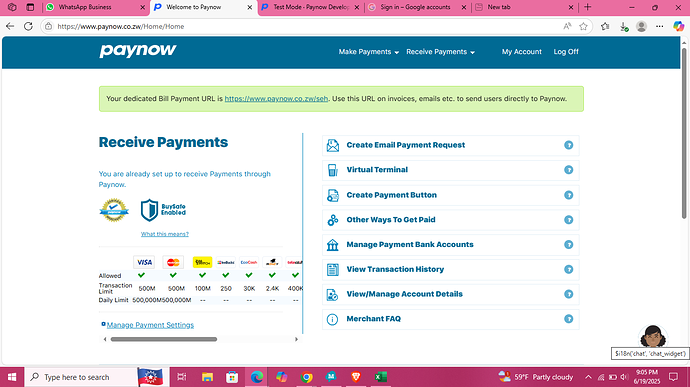
Task: Open help bubble for Create Payment Button
Action: tap(569, 195)
